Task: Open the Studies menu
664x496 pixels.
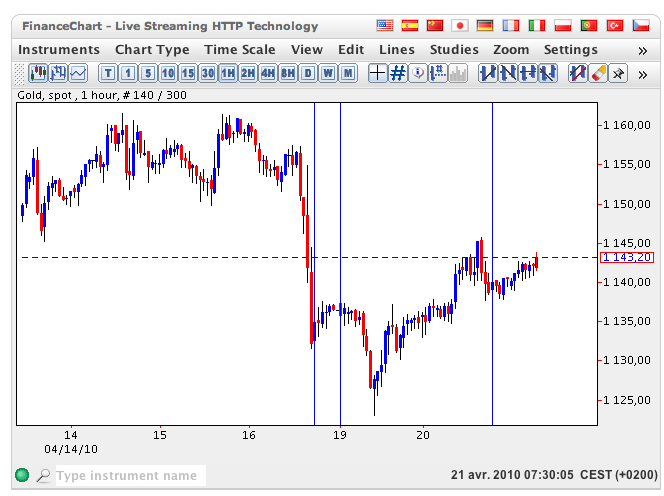Action: (454, 49)
